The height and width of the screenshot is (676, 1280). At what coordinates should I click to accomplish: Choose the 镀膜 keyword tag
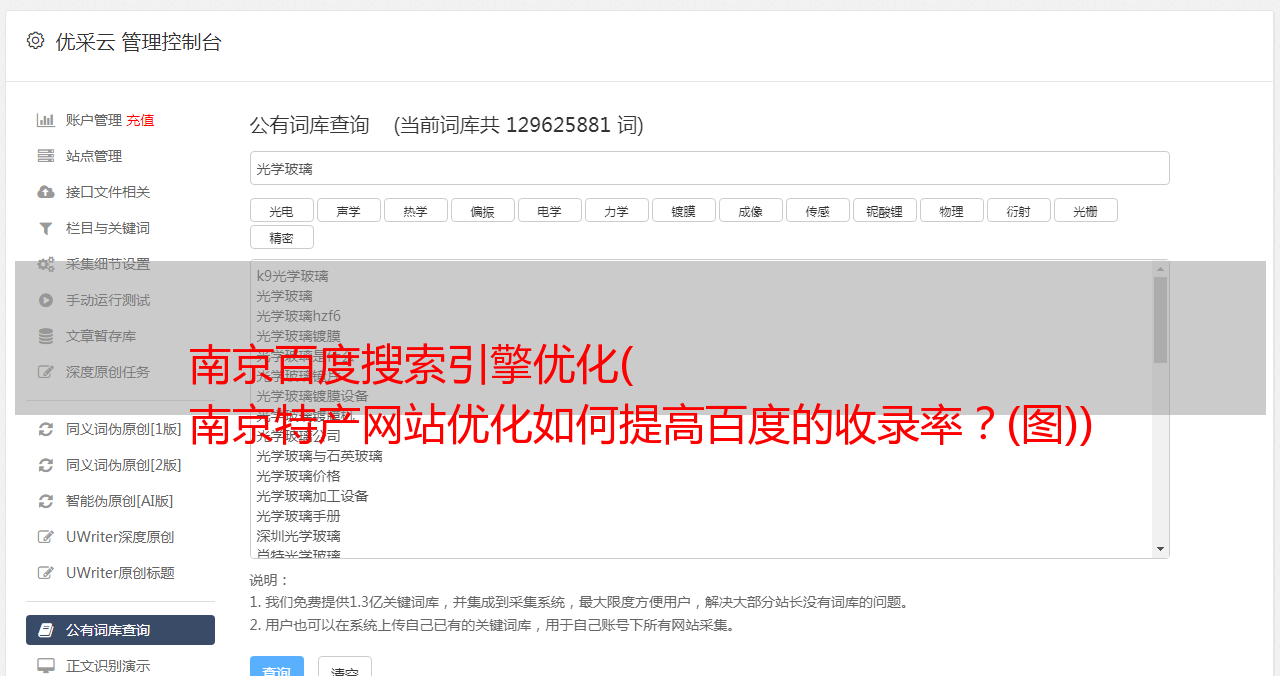coord(684,210)
